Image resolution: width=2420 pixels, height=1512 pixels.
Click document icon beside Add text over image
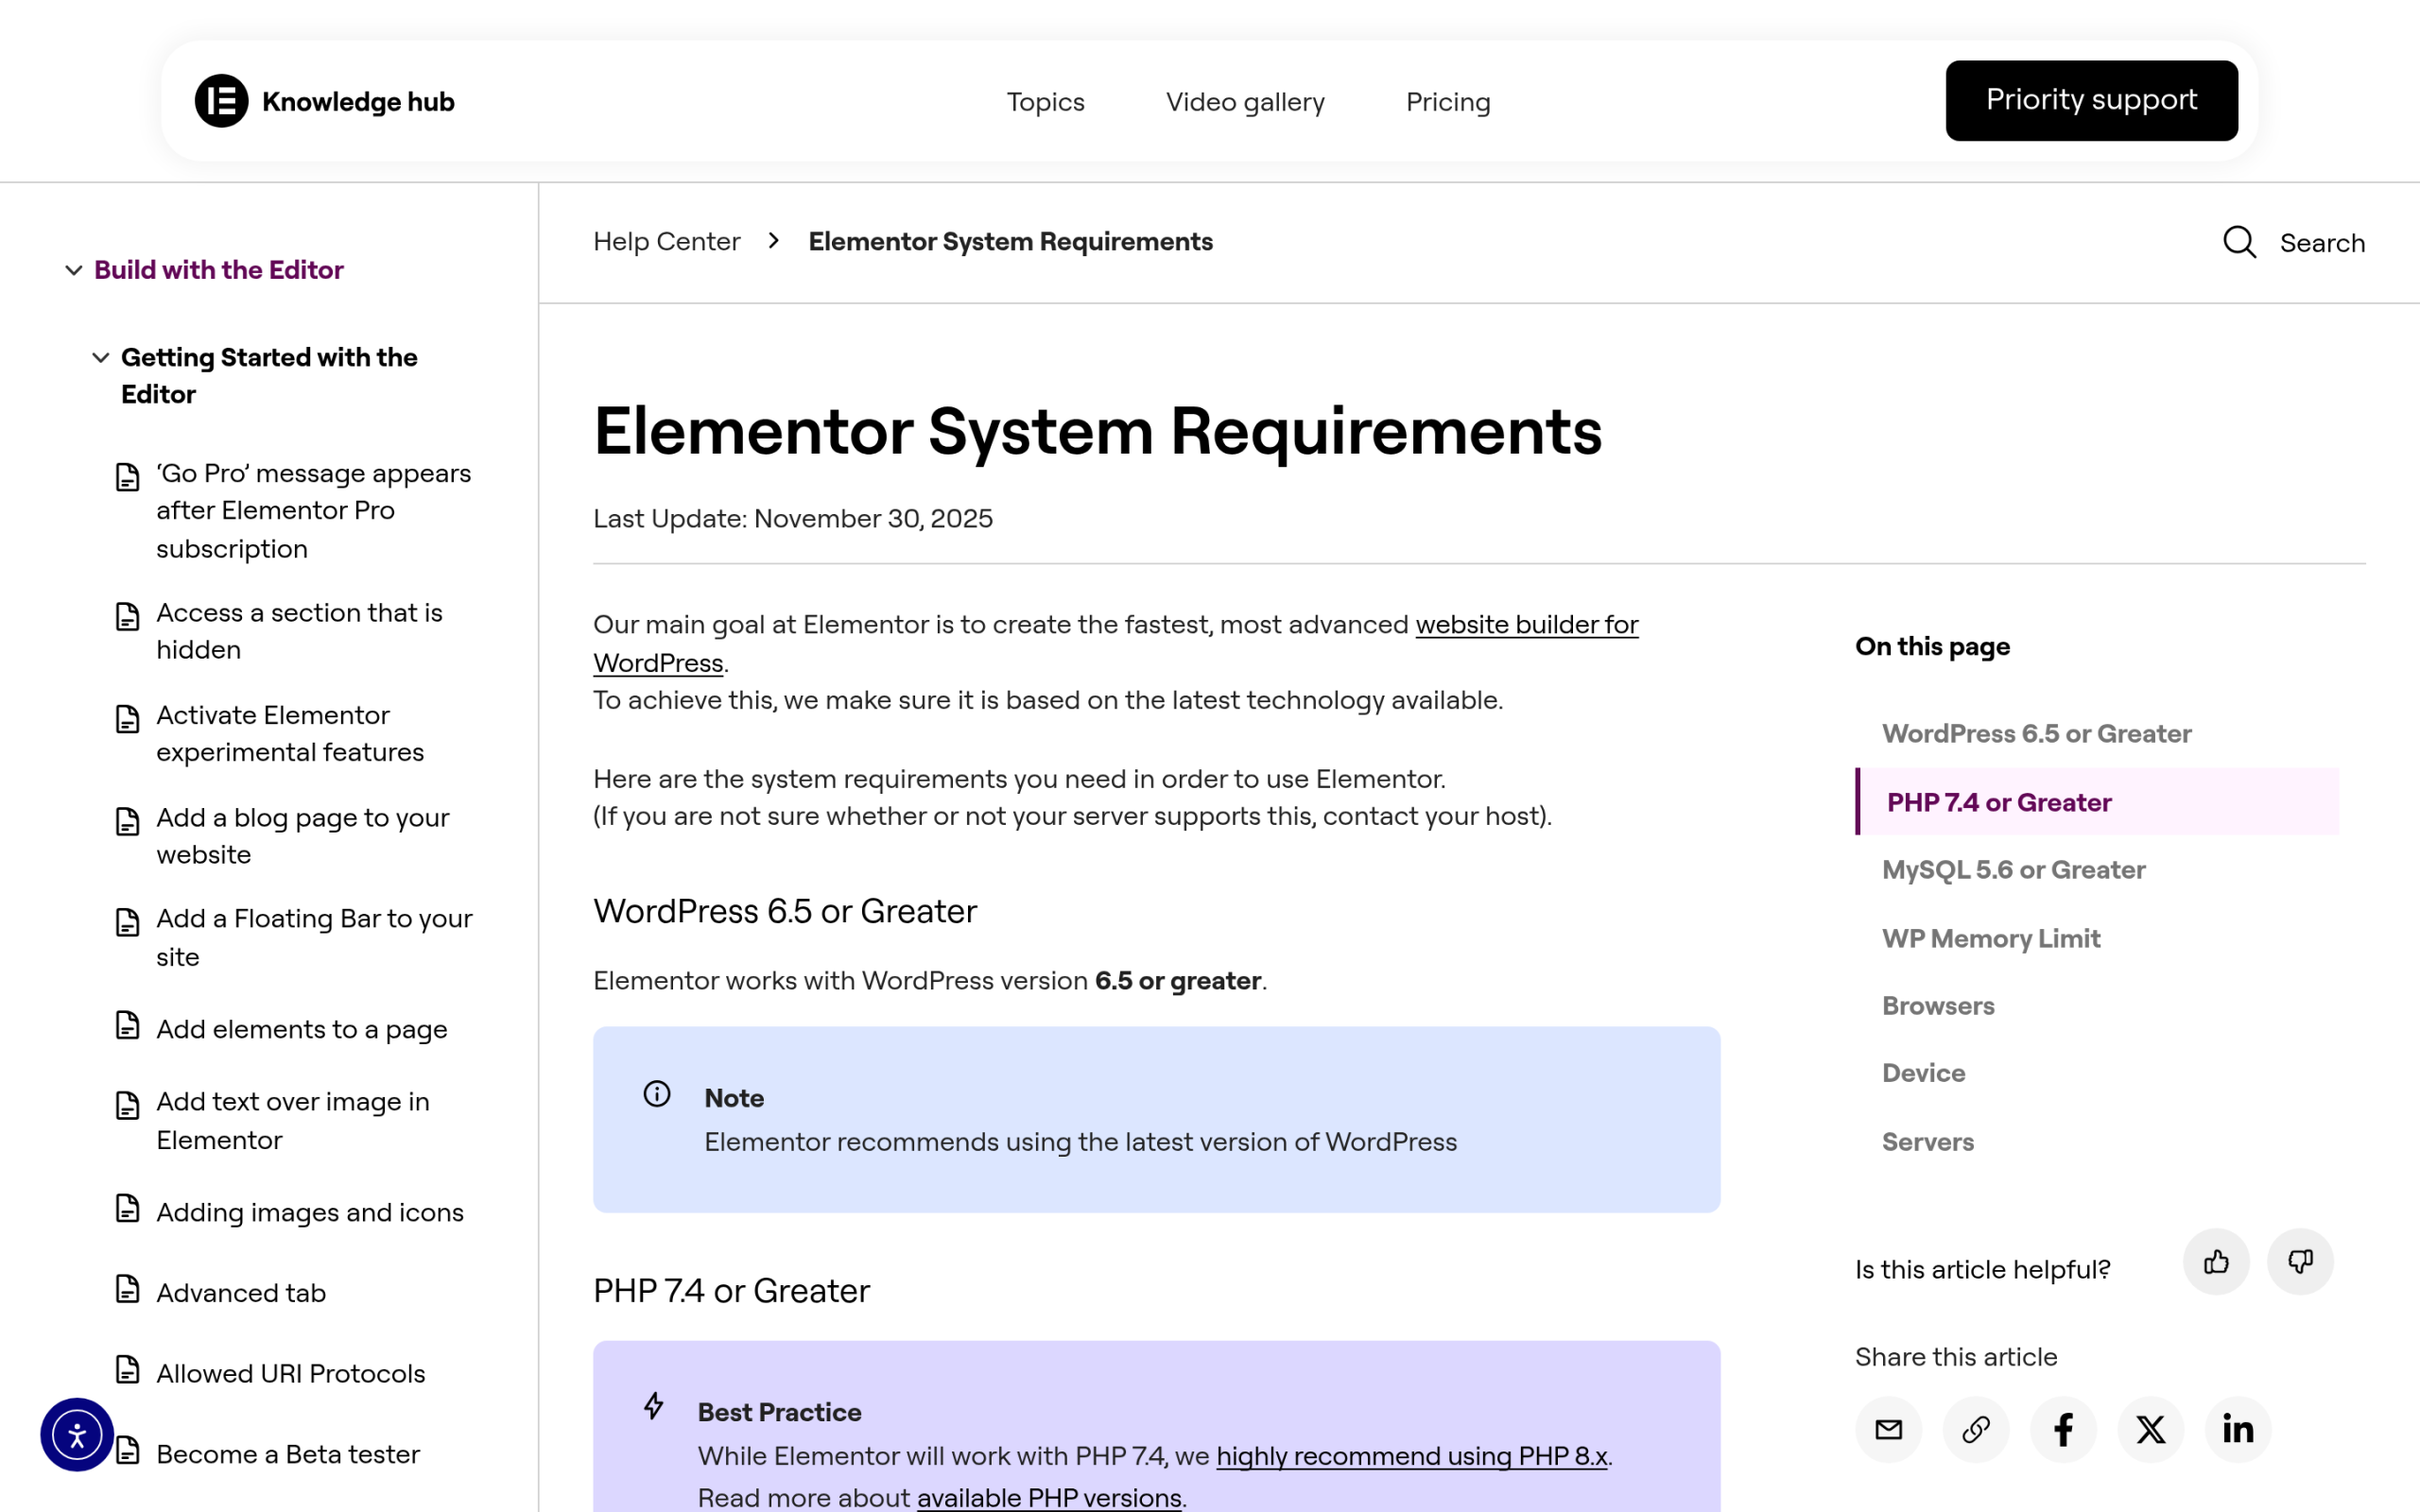(x=127, y=1105)
